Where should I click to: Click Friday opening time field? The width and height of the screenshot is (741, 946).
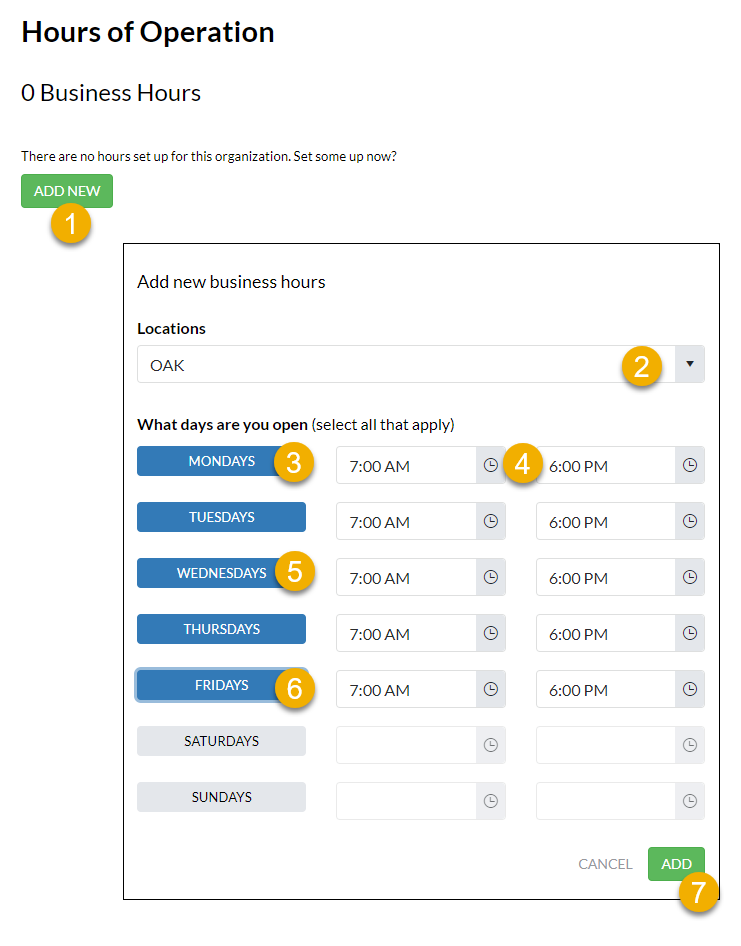(x=405, y=689)
